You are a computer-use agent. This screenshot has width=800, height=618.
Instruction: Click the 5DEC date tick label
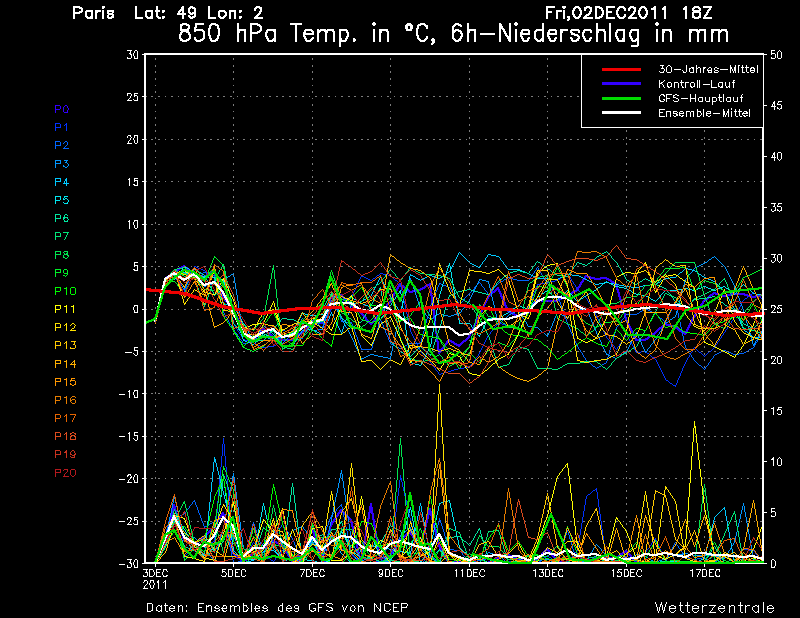[x=233, y=573]
